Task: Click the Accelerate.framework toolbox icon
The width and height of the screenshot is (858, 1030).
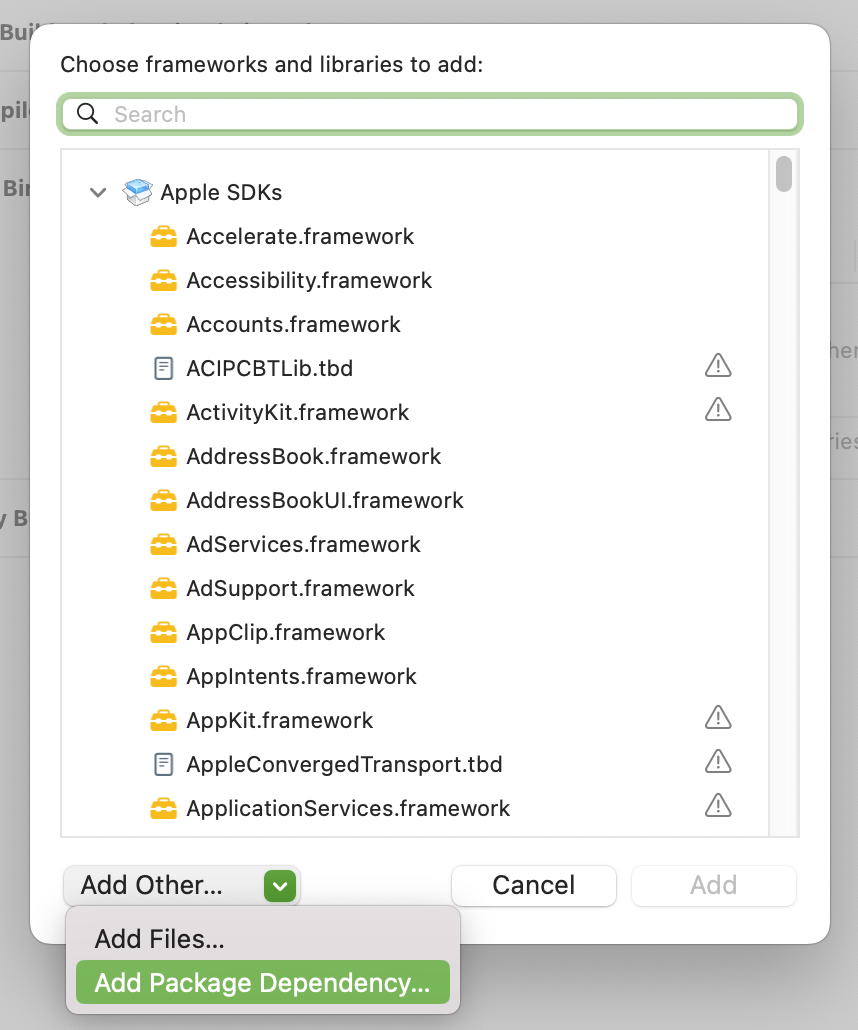Action: (164, 236)
